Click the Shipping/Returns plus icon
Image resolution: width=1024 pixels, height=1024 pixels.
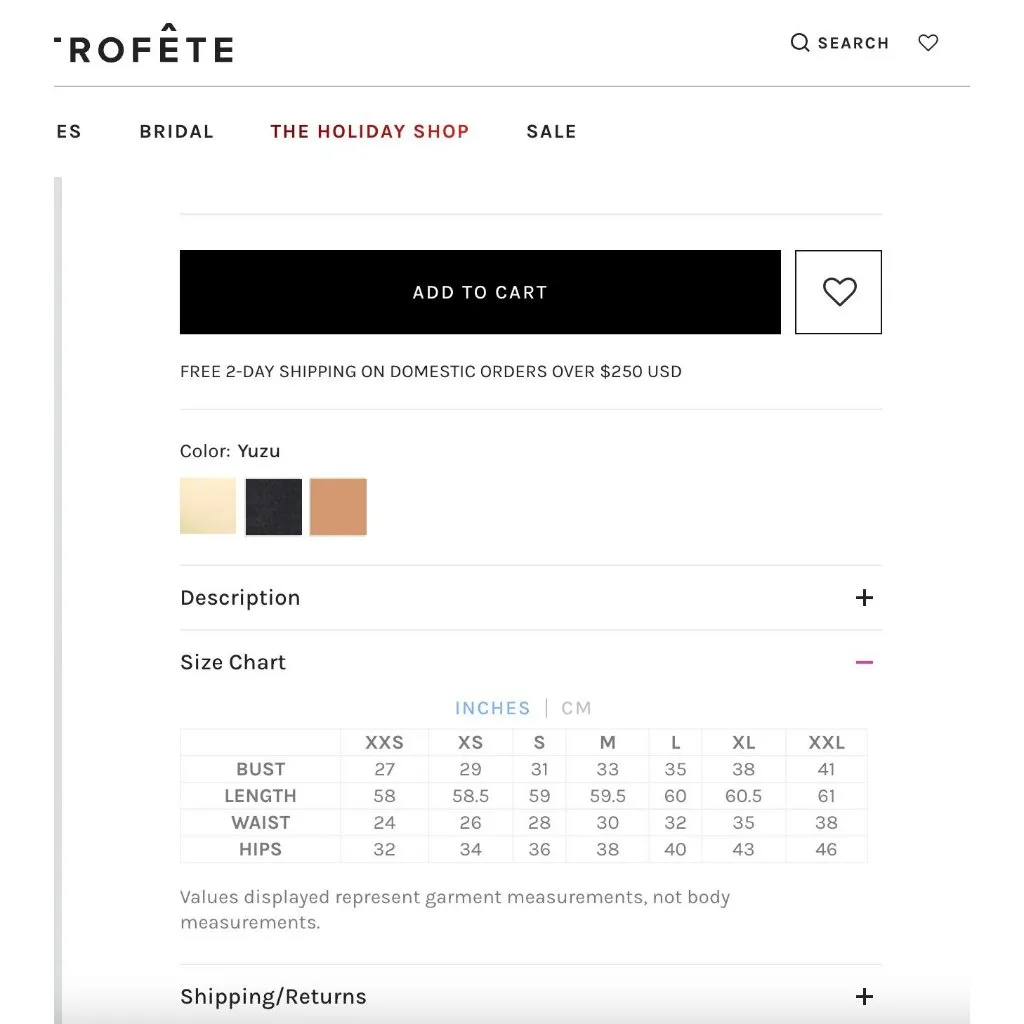tap(864, 997)
